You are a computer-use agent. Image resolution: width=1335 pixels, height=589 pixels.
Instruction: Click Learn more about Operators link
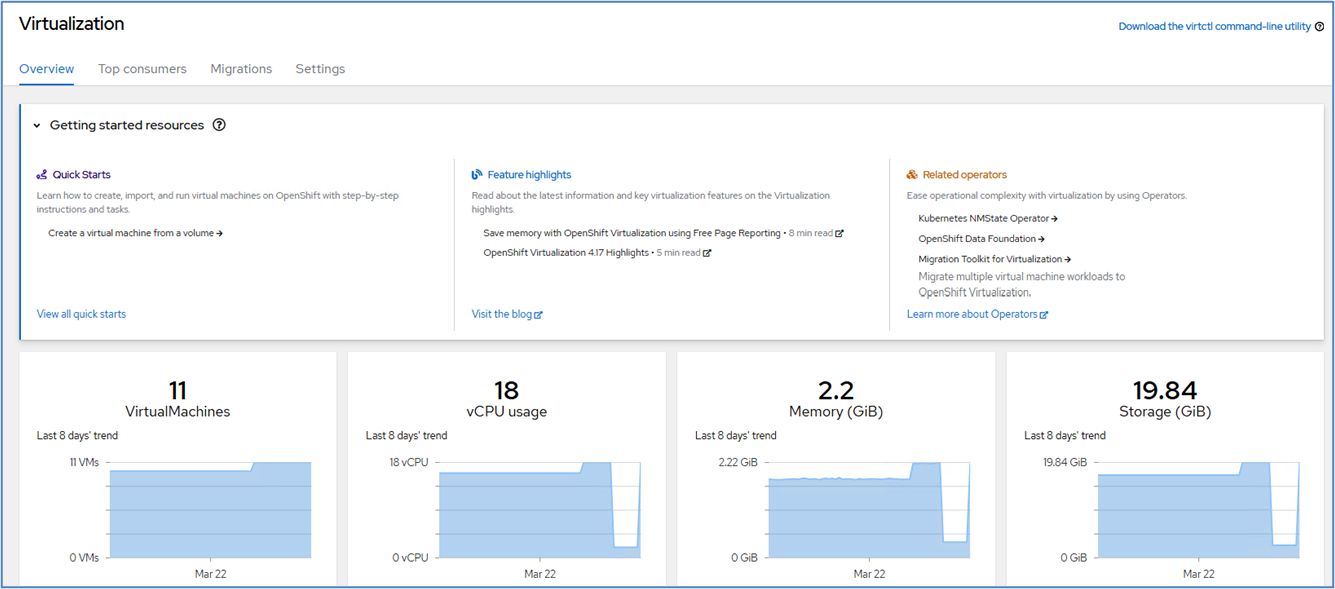[x=972, y=314]
